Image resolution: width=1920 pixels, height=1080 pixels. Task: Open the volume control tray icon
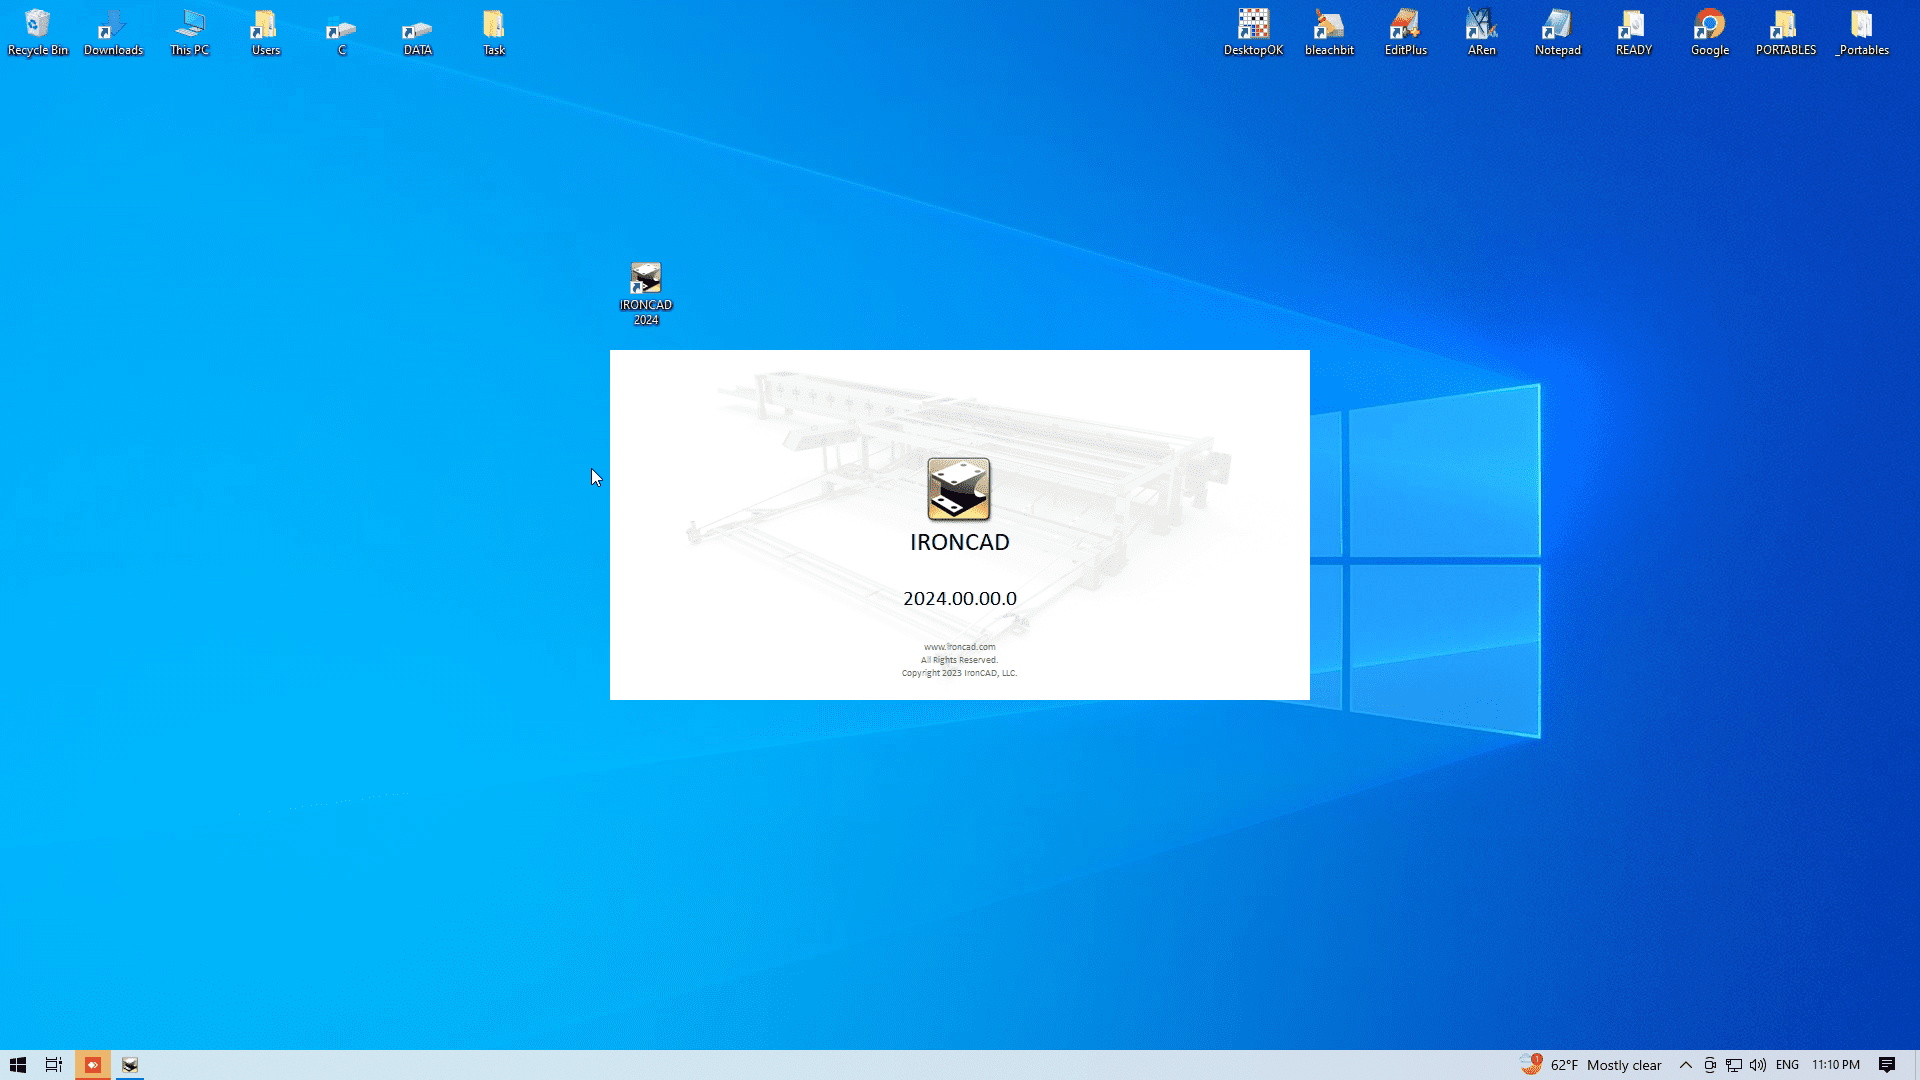pos(1758,1065)
